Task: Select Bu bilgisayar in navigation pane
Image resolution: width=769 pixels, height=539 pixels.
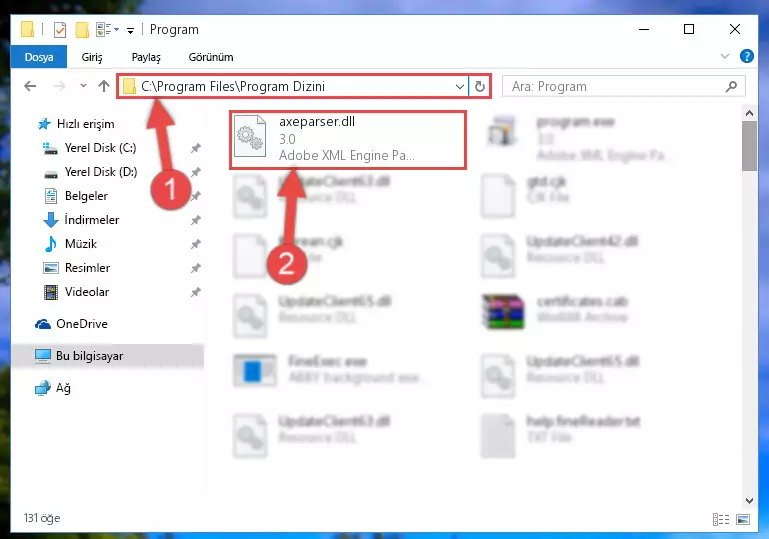Action: click(108, 356)
